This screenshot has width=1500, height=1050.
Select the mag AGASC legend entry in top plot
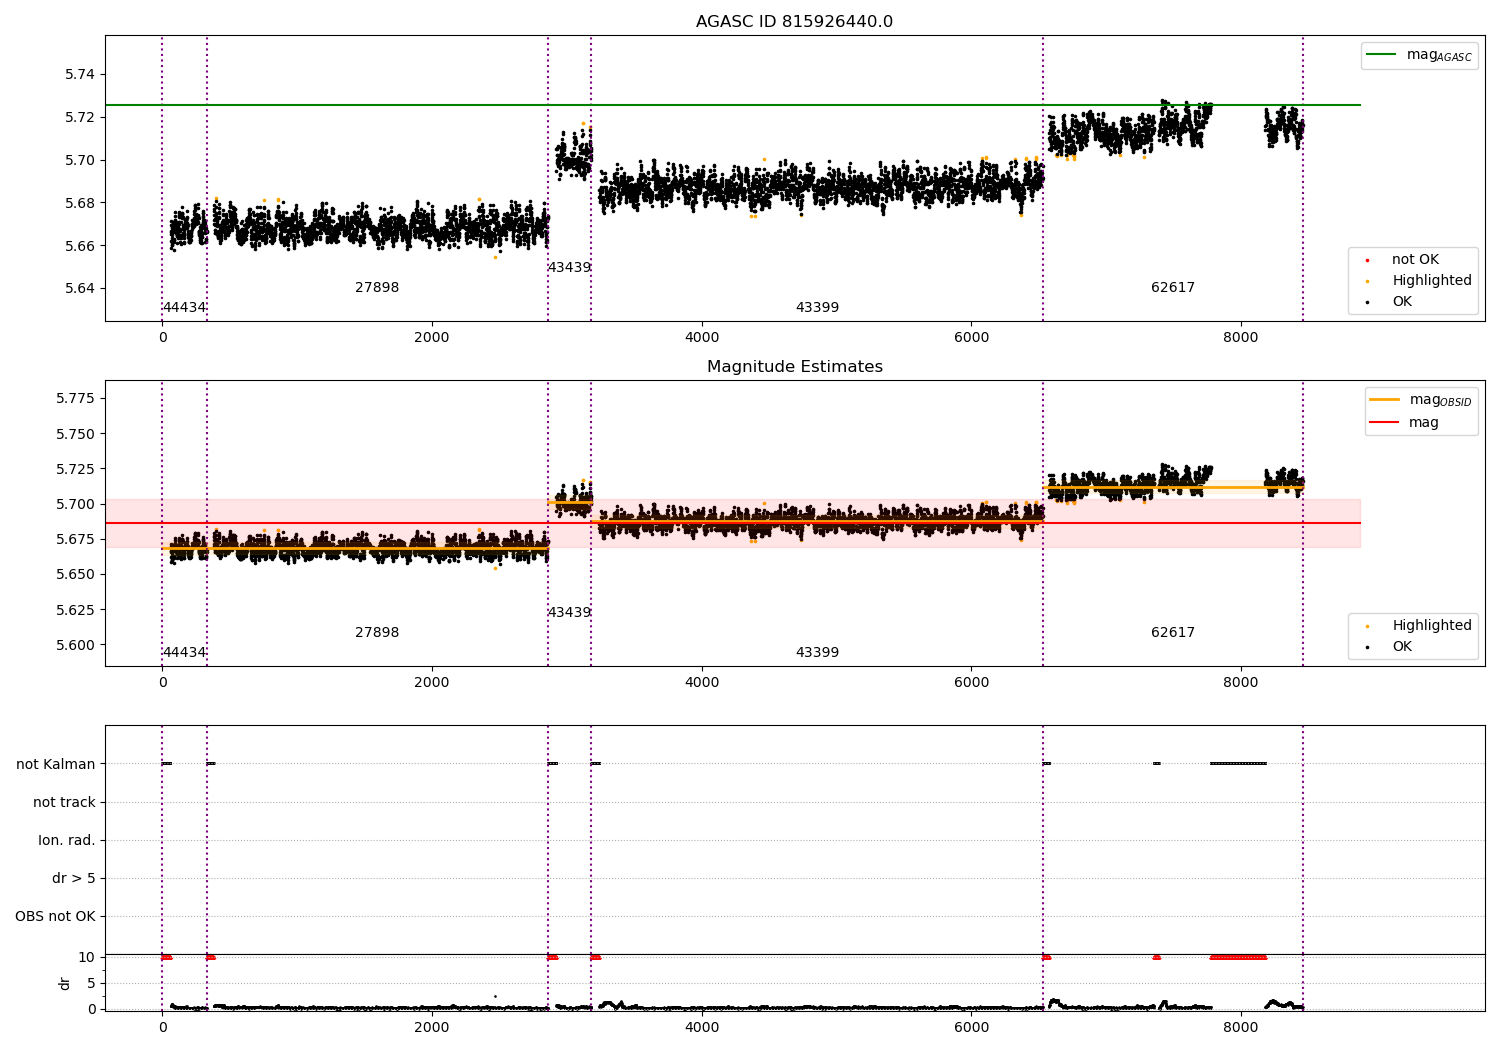tap(1419, 56)
